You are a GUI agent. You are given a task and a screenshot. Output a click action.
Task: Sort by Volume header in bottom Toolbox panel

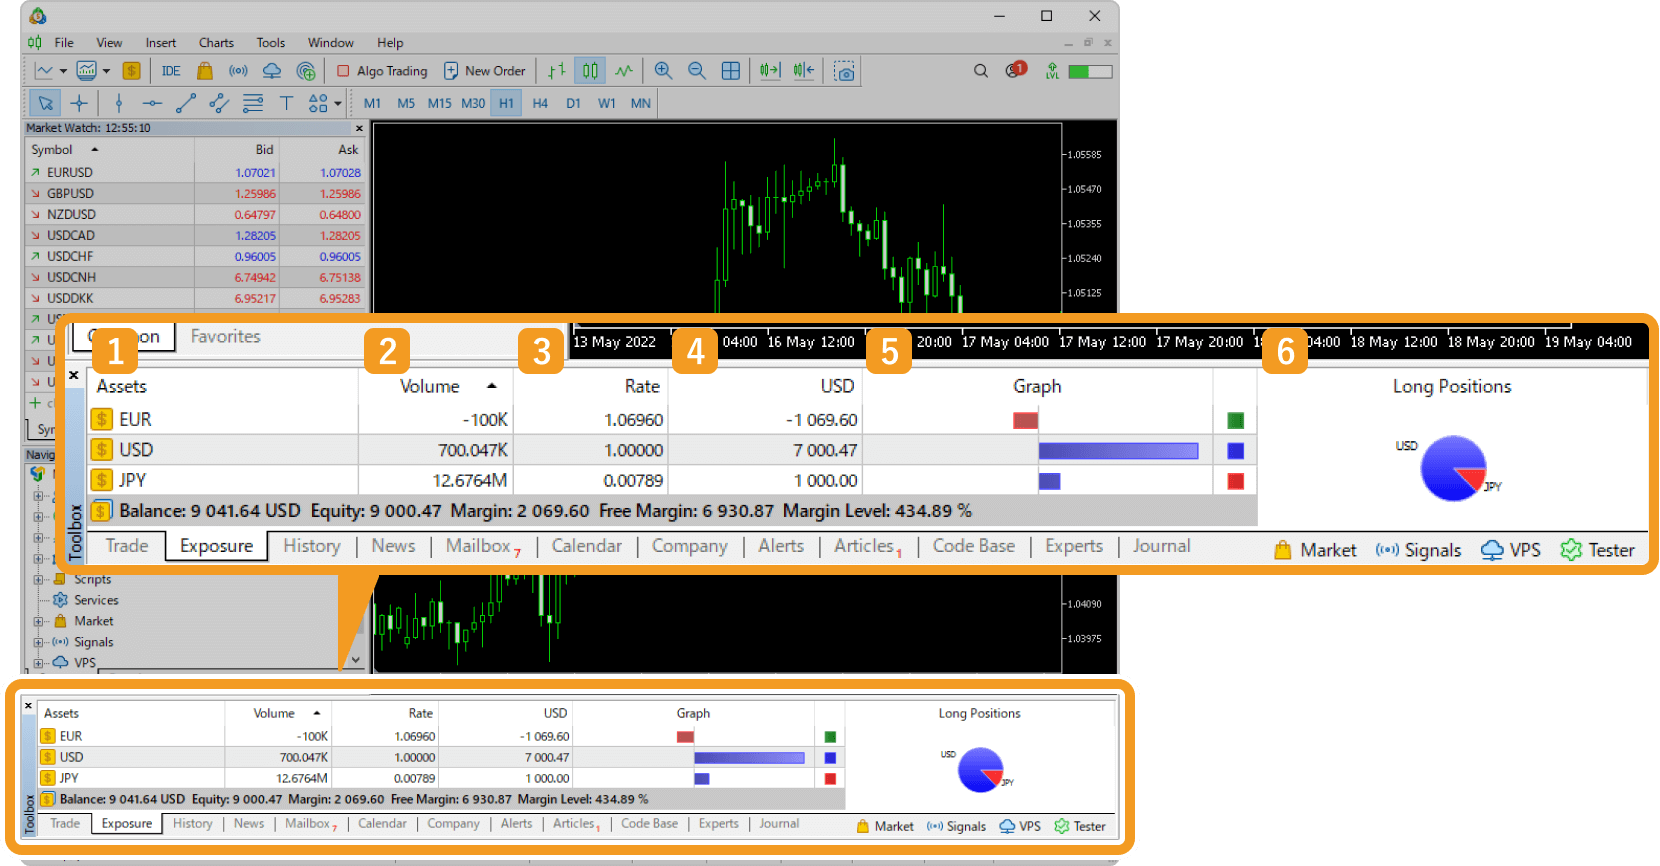277,713
